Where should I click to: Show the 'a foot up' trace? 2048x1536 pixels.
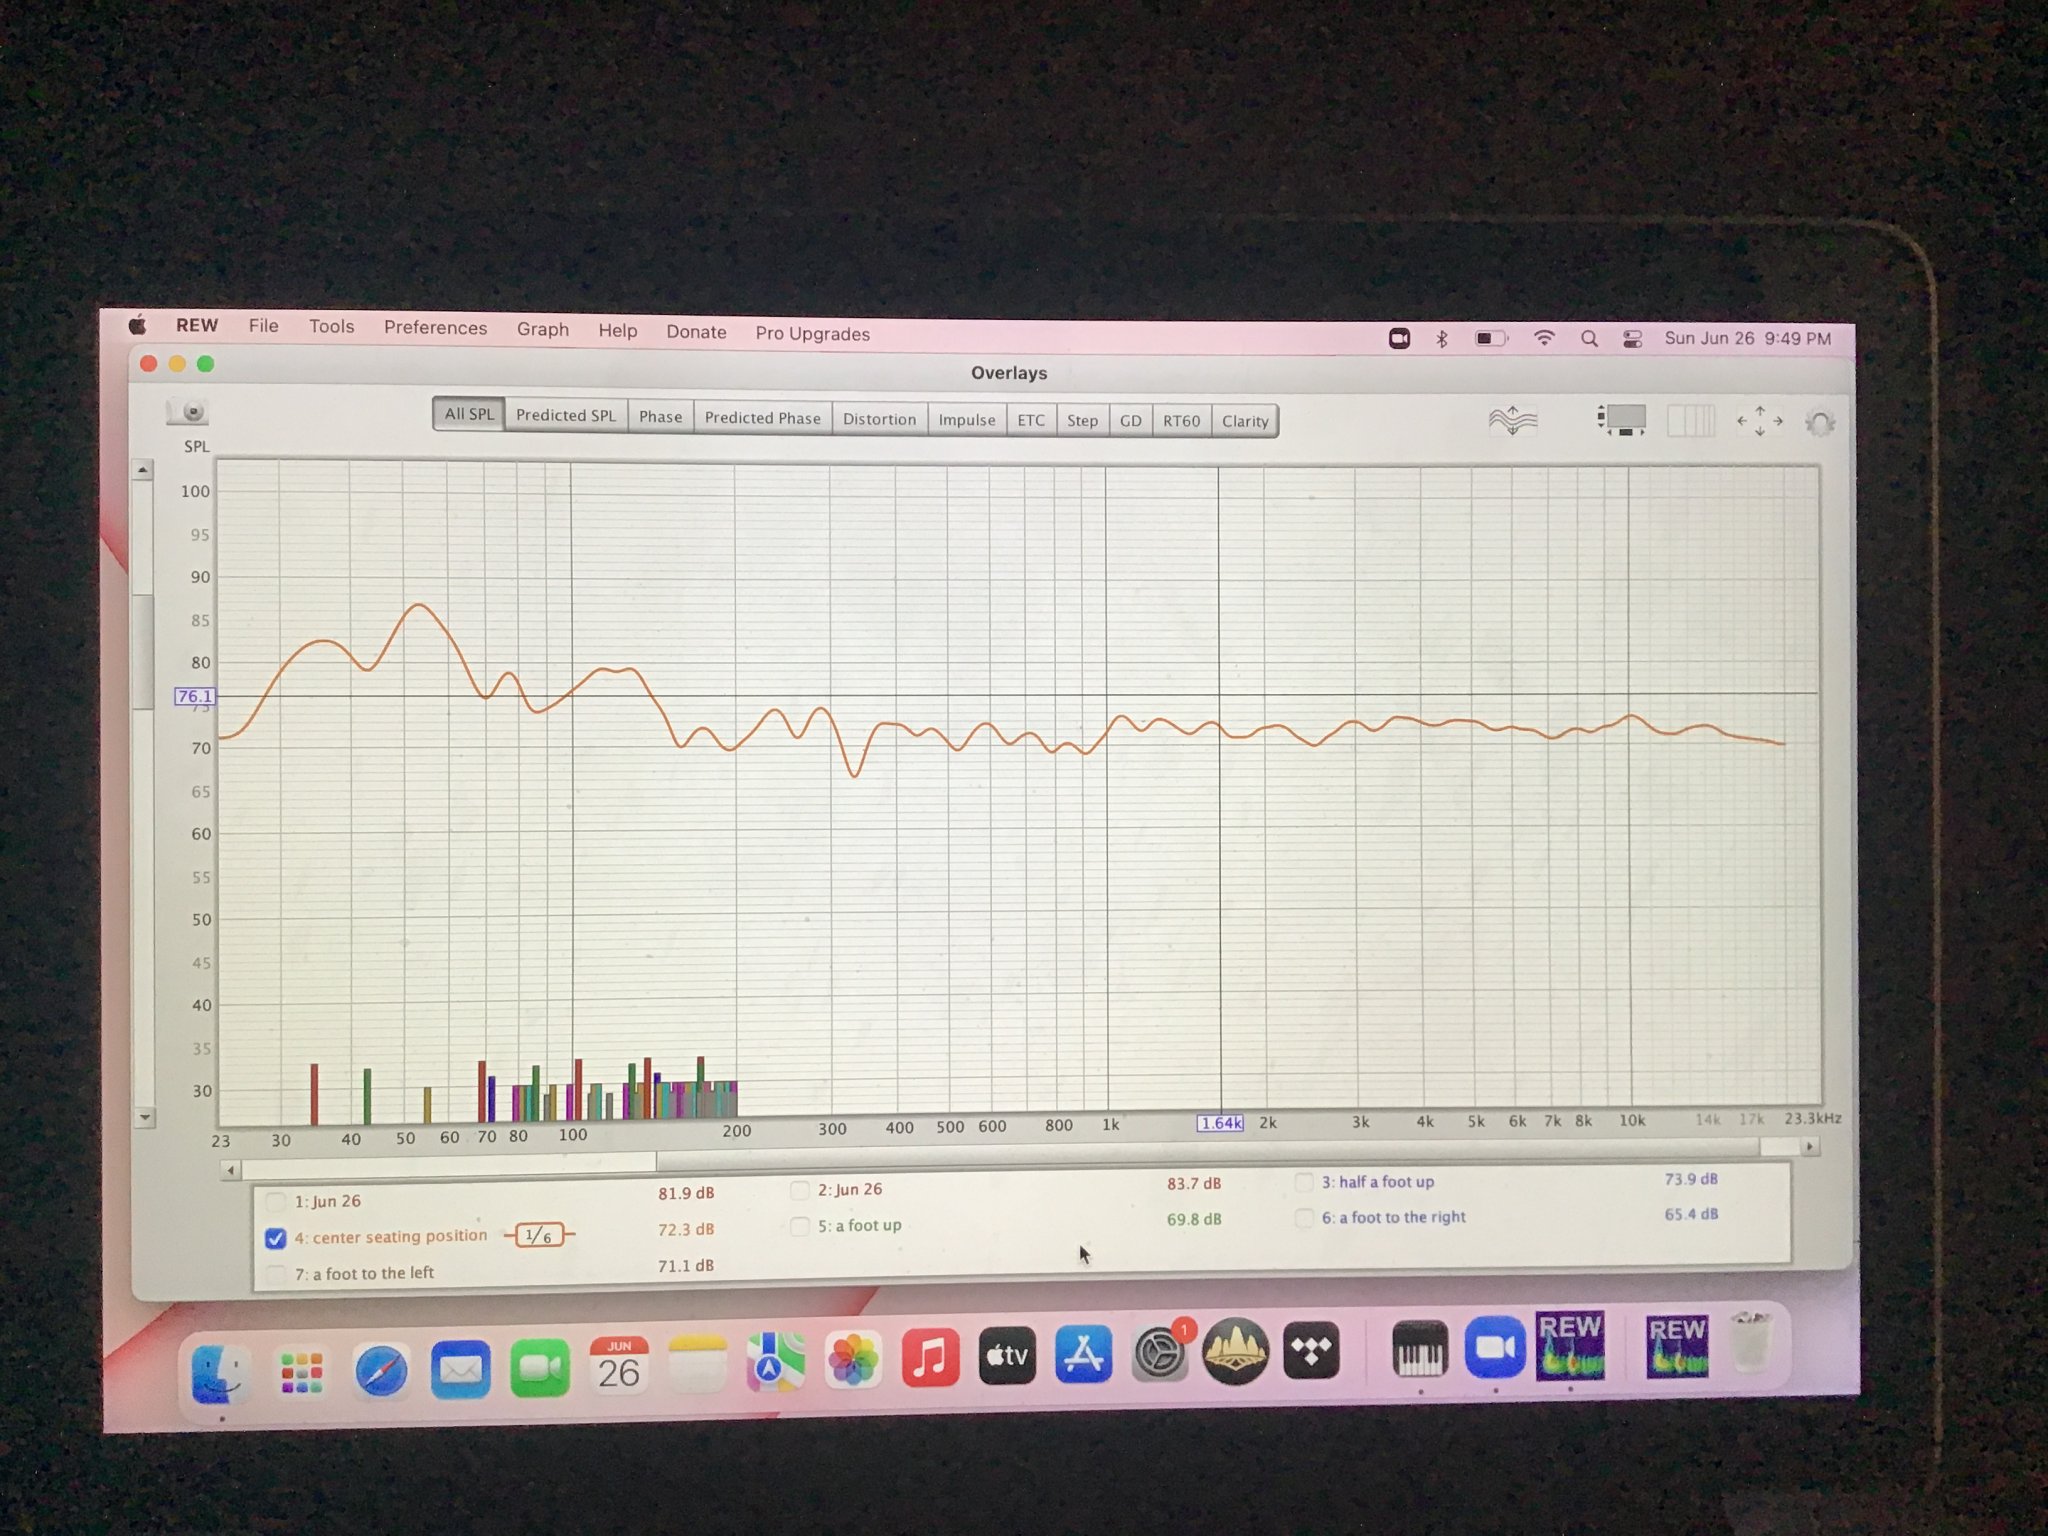tap(800, 1226)
